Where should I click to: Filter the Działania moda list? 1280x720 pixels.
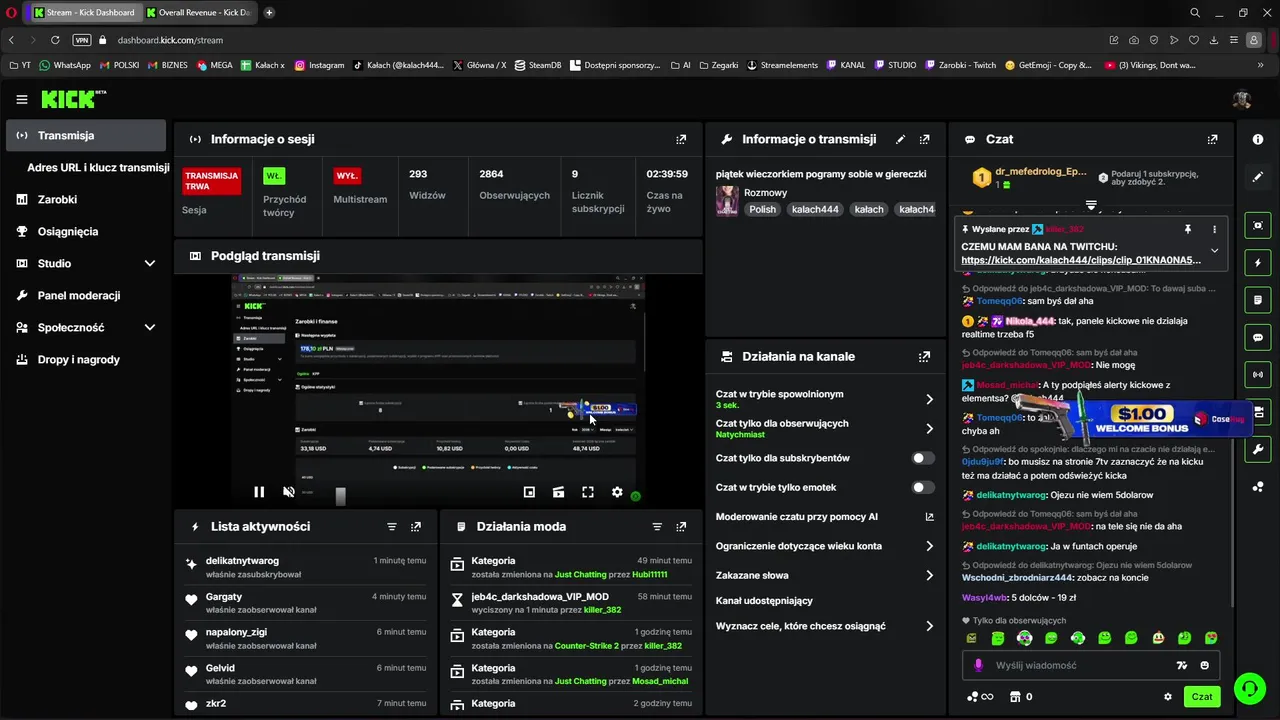pyautogui.click(x=657, y=526)
